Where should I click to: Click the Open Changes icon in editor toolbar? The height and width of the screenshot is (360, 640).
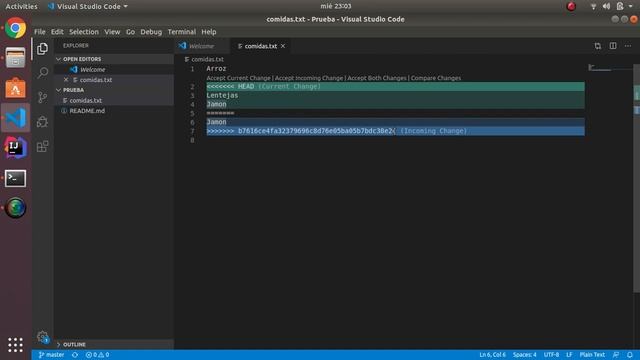598,46
